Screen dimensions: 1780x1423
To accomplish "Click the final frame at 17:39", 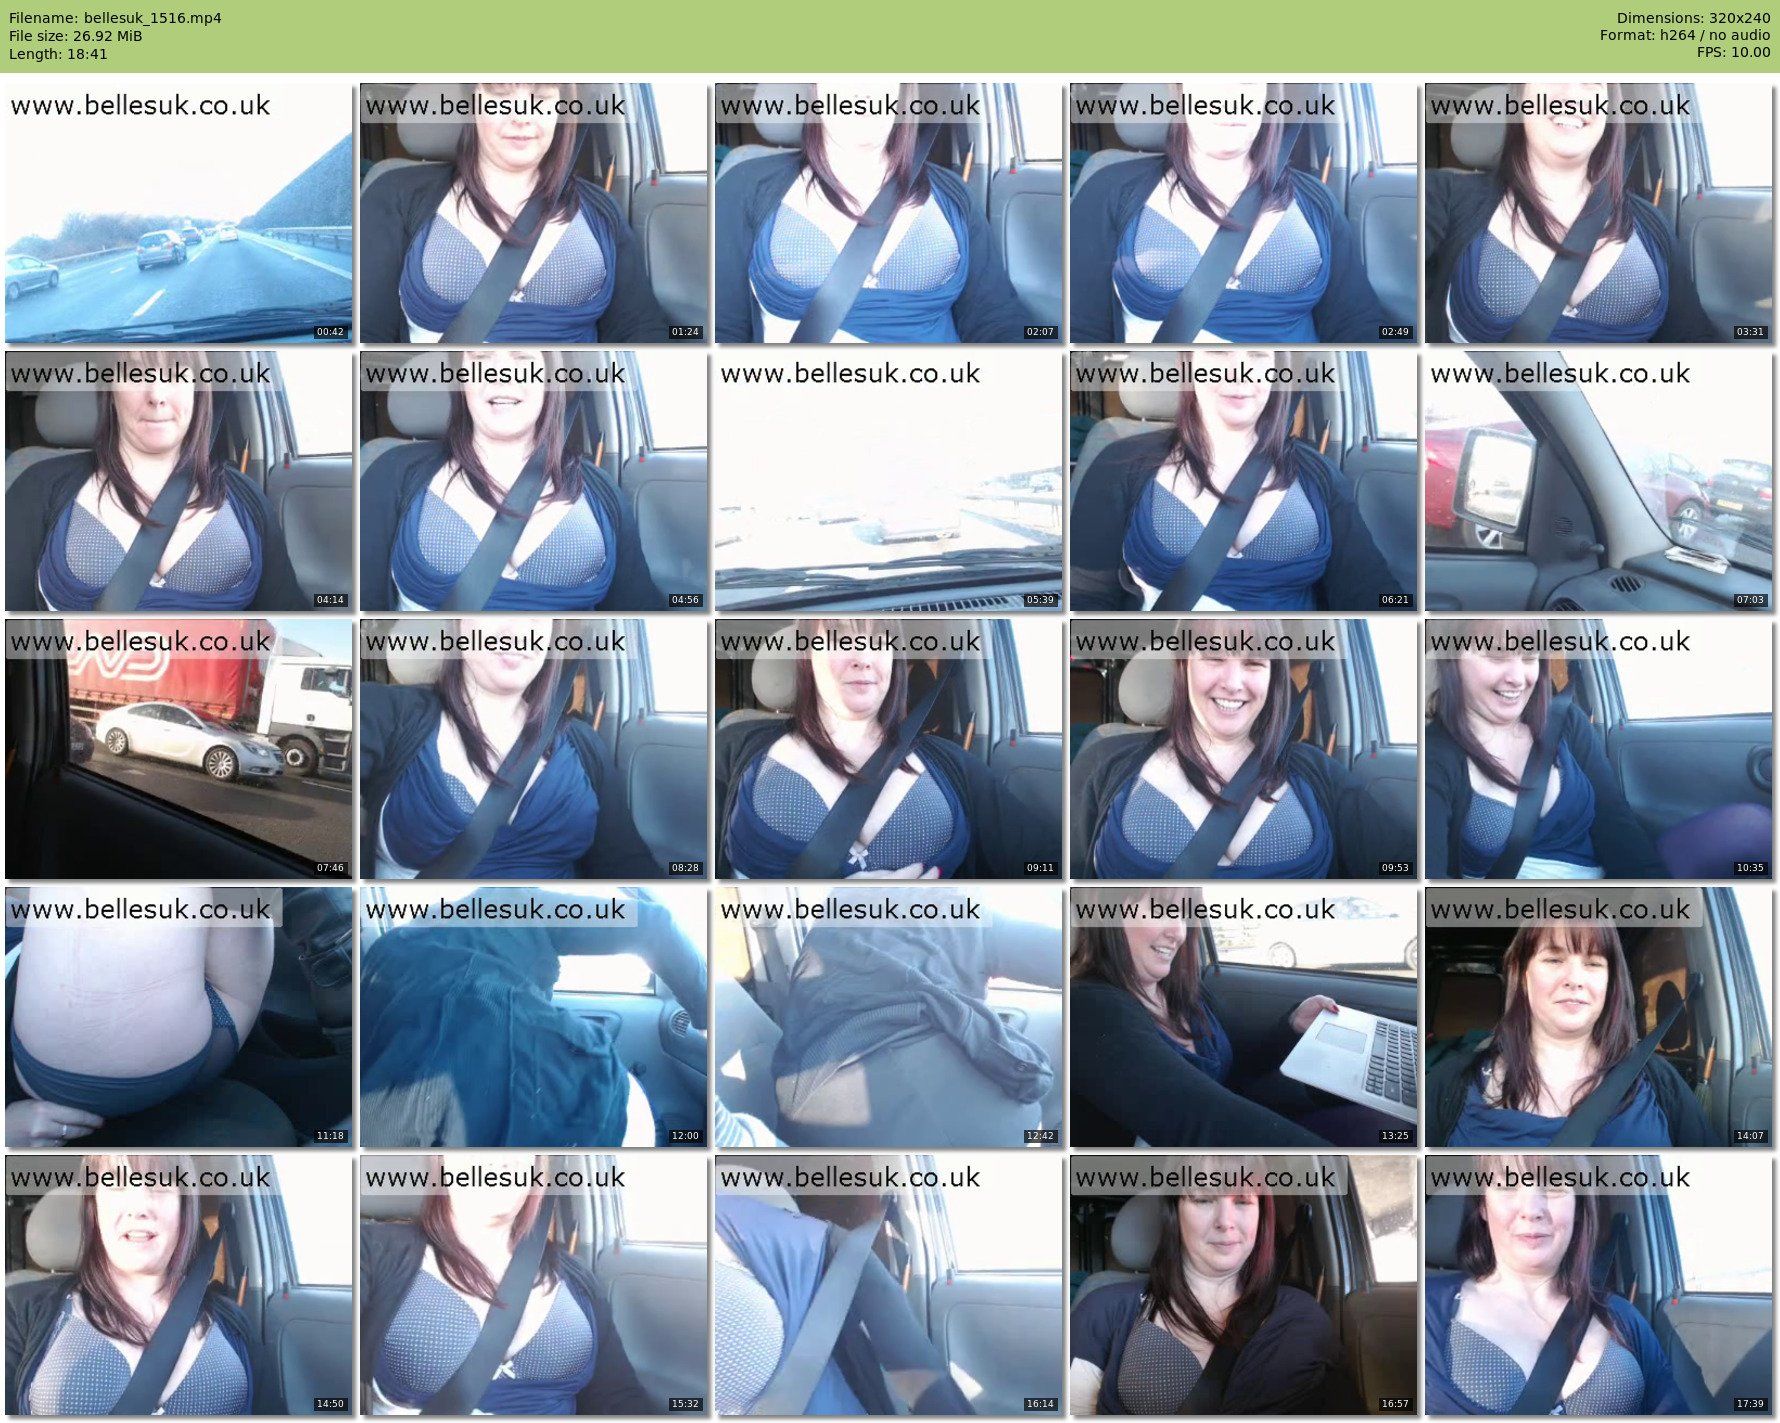I will [x=1599, y=1285].
